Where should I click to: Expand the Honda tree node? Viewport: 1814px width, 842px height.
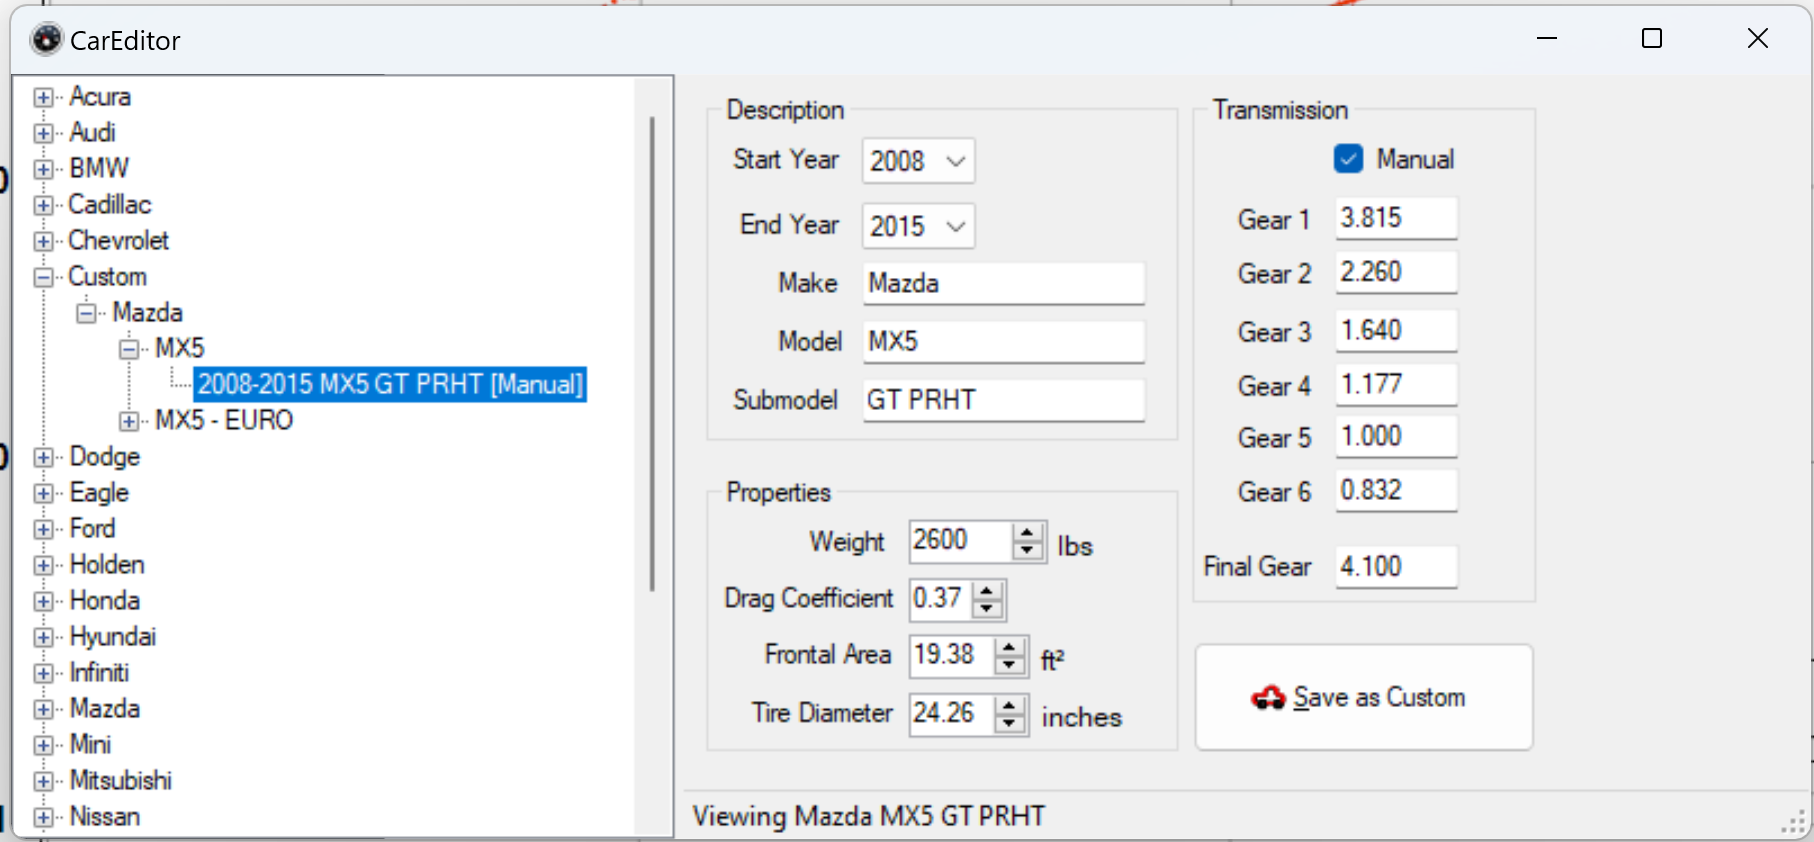(x=43, y=601)
